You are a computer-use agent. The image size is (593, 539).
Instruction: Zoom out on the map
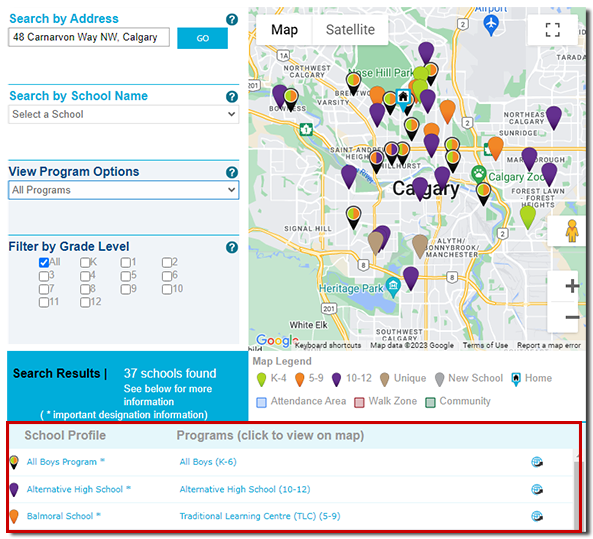click(x=571, y=317)
